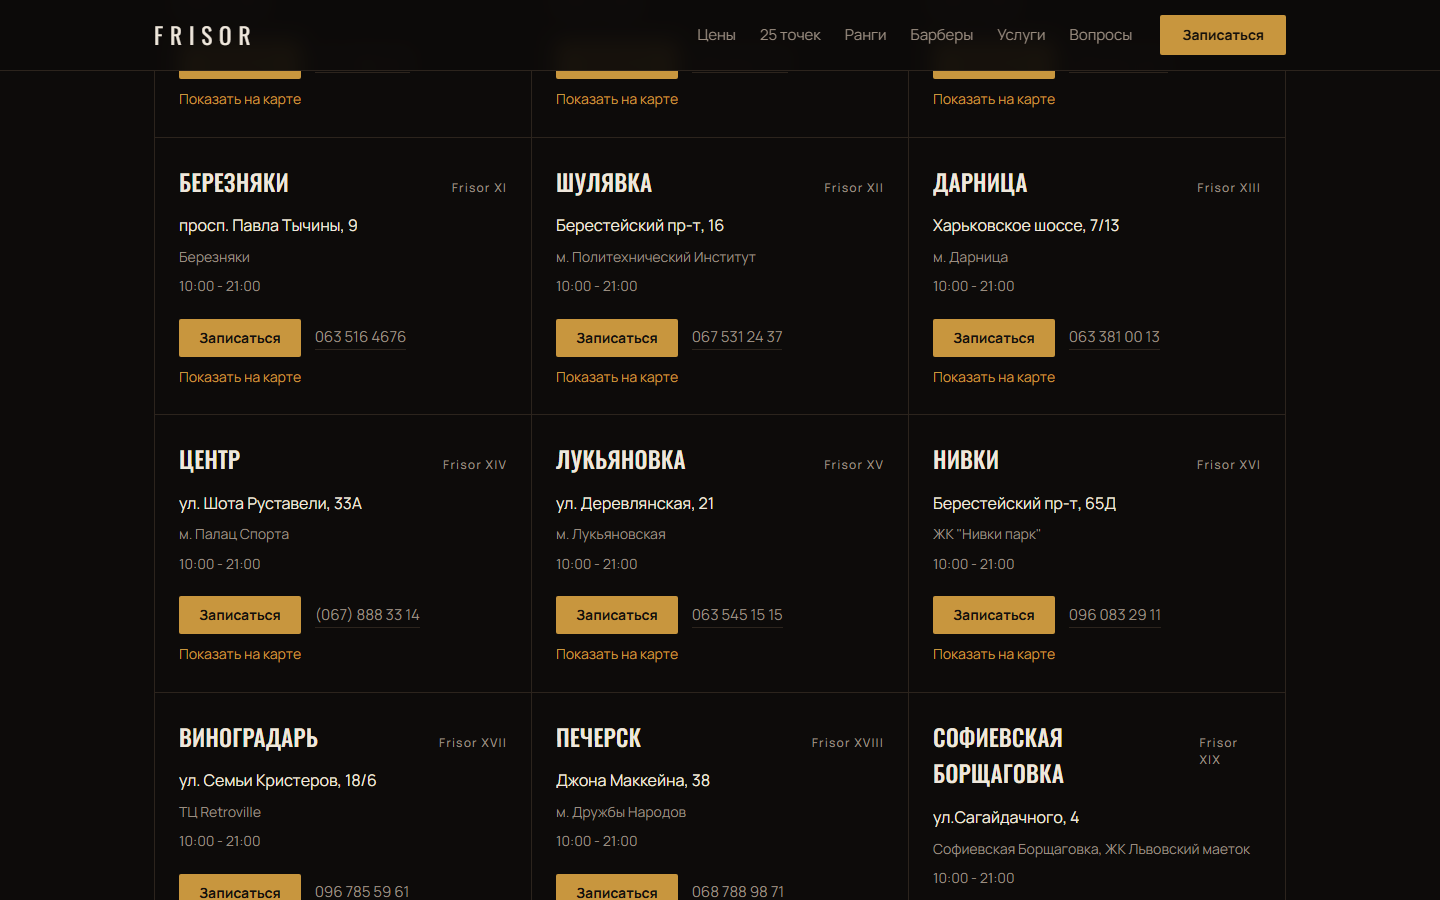Screen dimensions: 1440x900
Task: Open the Цены menu item
Action: tap(716, 35)
